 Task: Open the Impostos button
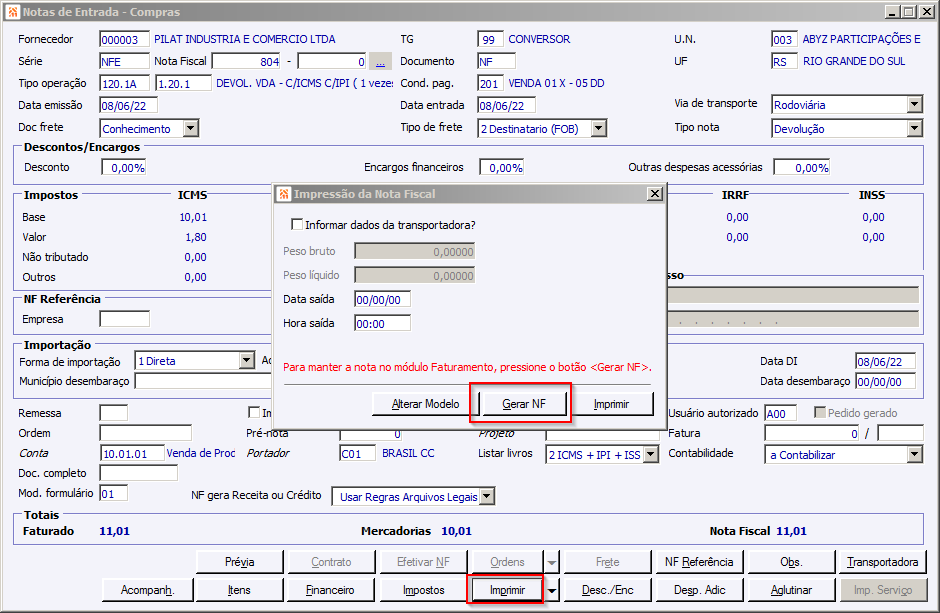click(423, 590)
